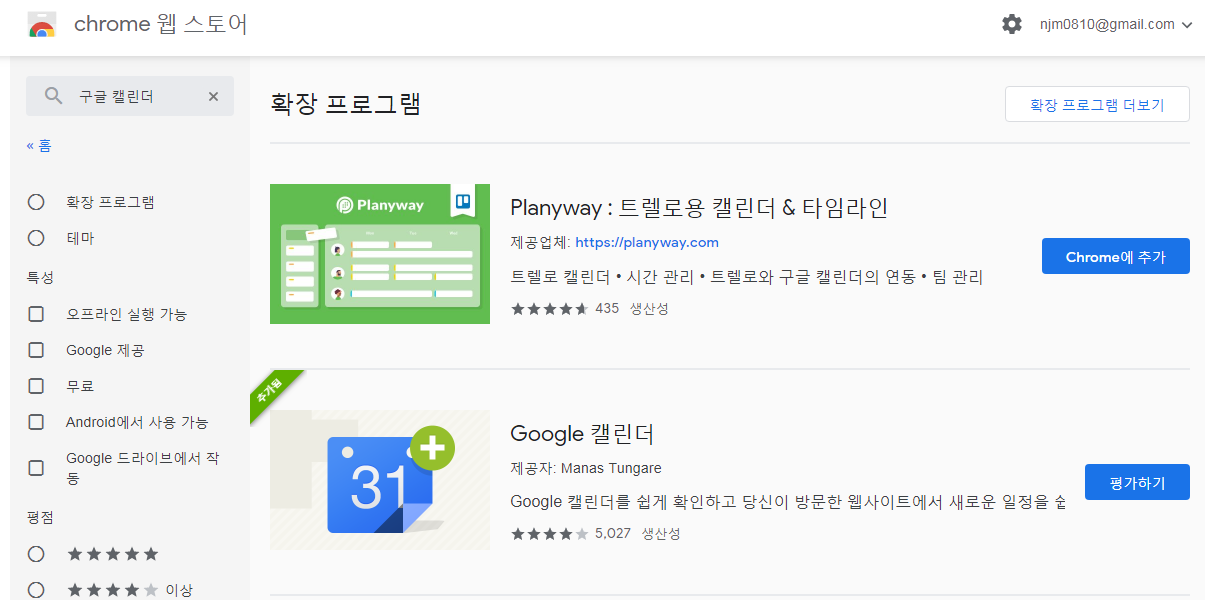Click the Chrome Web Store logo icon
This screenshot has width=1205, height=600.
42,25
